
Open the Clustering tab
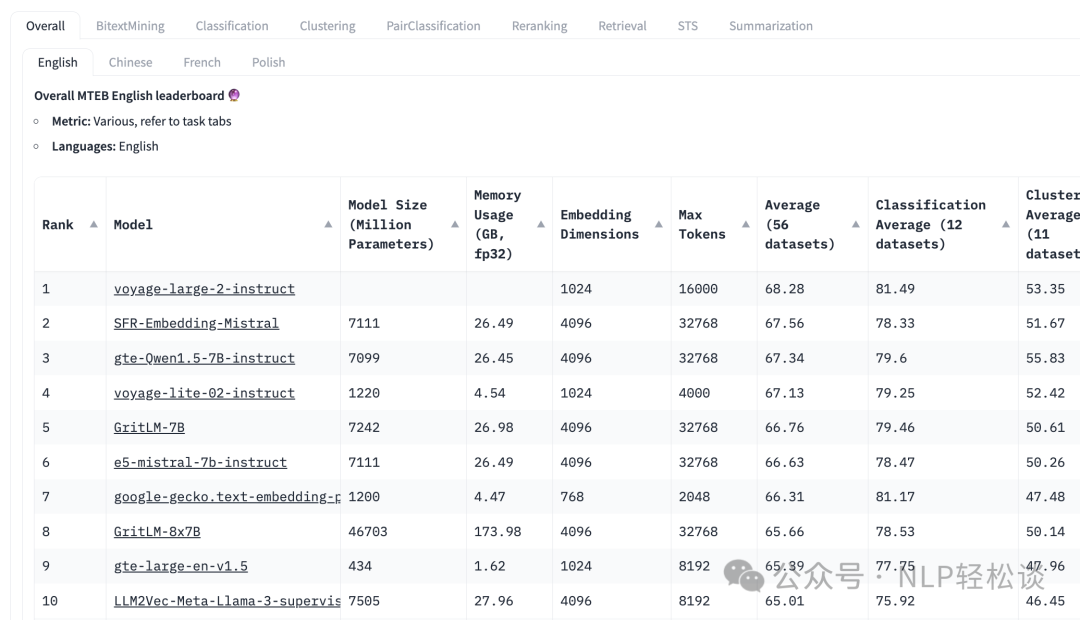coord(327,26)
